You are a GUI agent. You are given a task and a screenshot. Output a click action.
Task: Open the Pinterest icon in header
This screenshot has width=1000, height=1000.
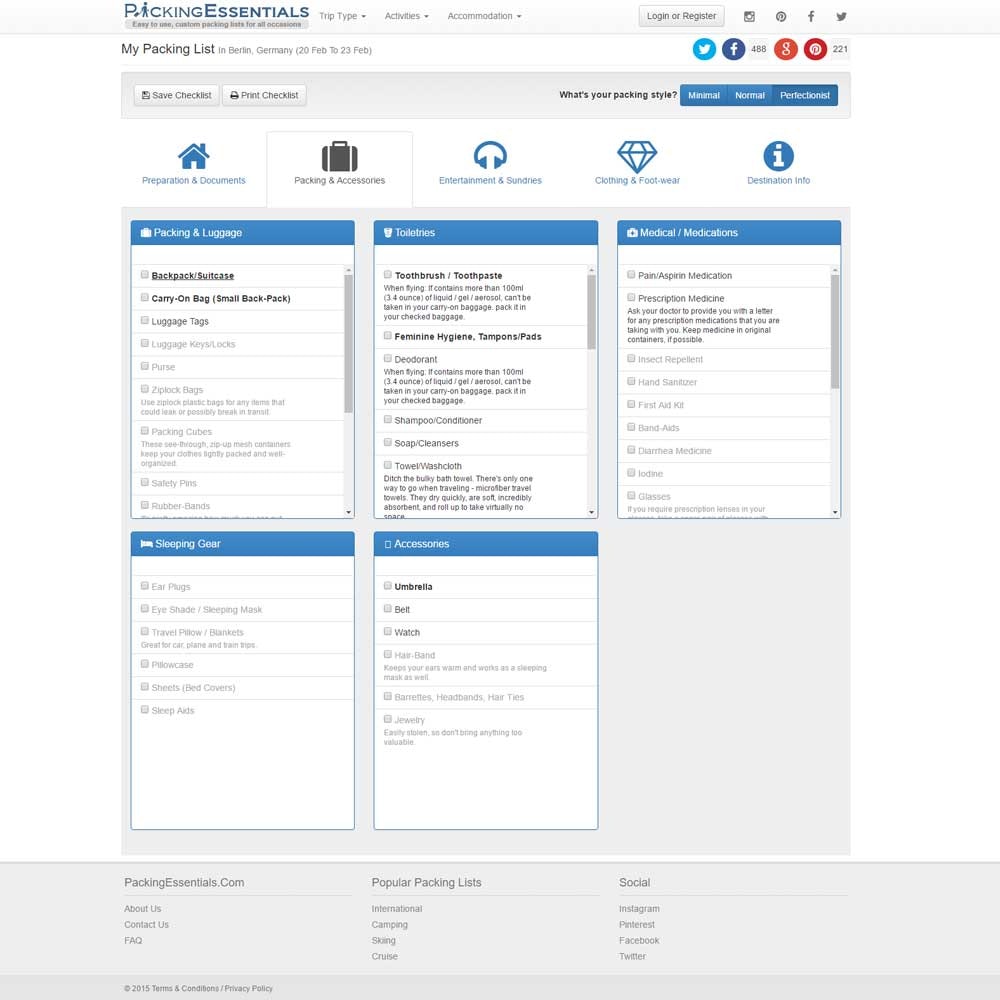click(781, 17)
